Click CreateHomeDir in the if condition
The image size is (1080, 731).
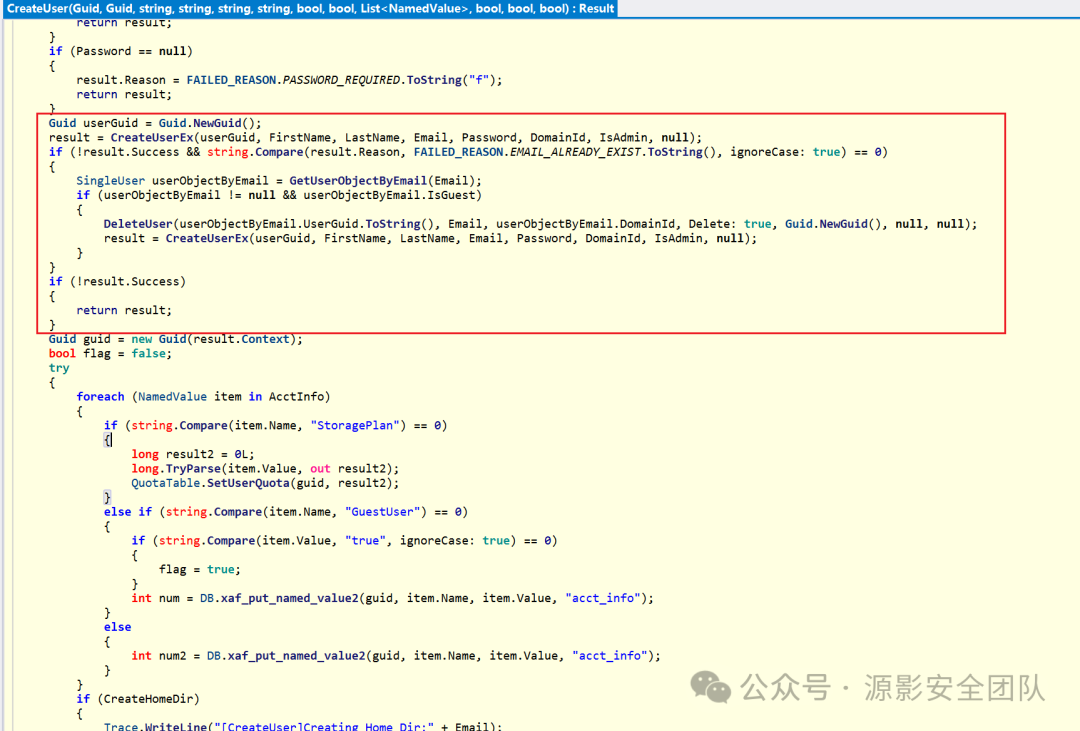click(x=148, y=699)
